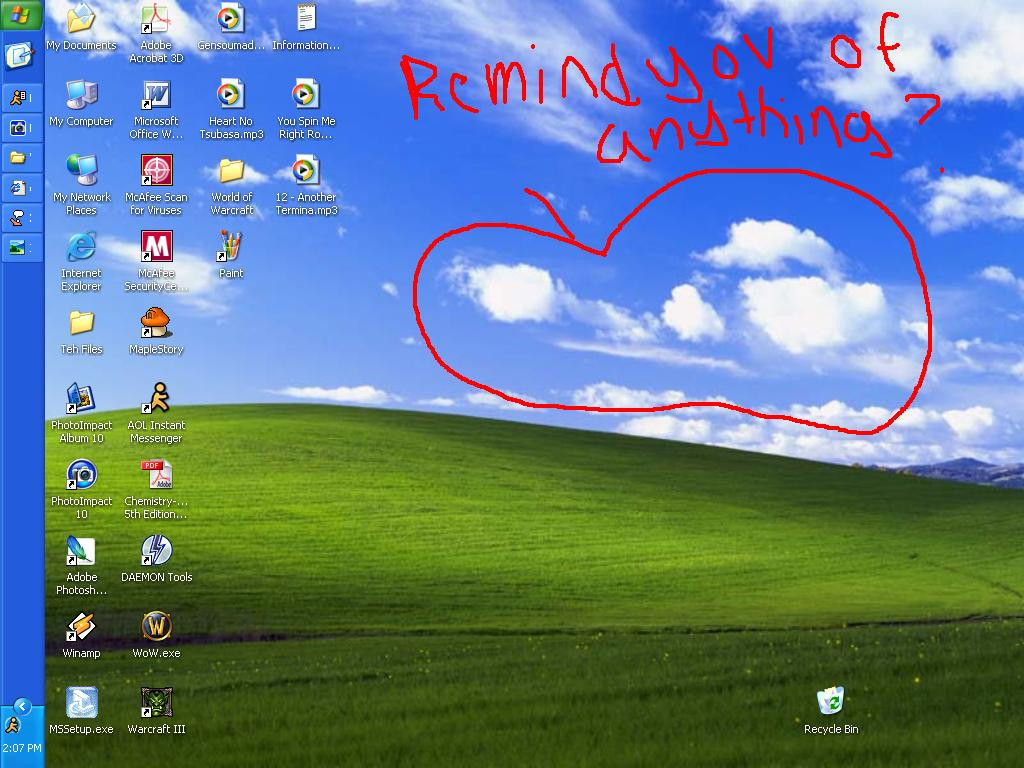Select the MSSetup.exe installer icon
1024x768 pixels.
coord(81,703)
